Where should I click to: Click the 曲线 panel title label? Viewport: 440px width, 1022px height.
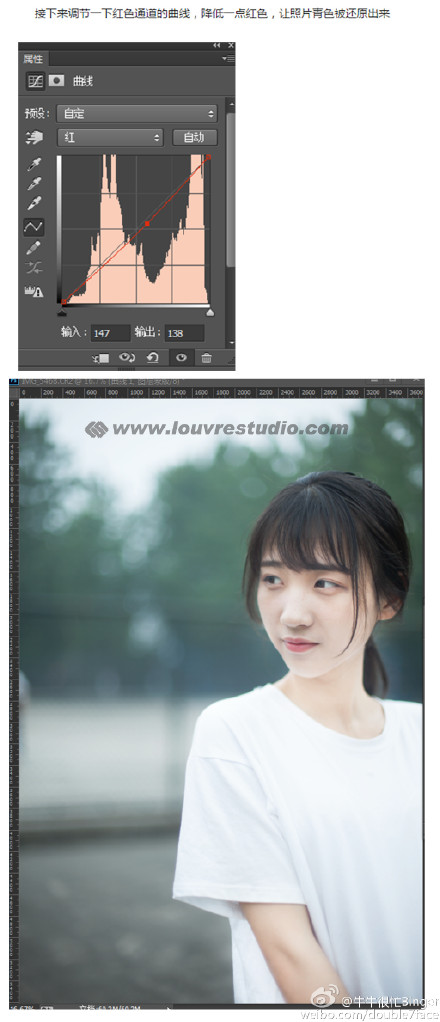[x=83, y=81]
